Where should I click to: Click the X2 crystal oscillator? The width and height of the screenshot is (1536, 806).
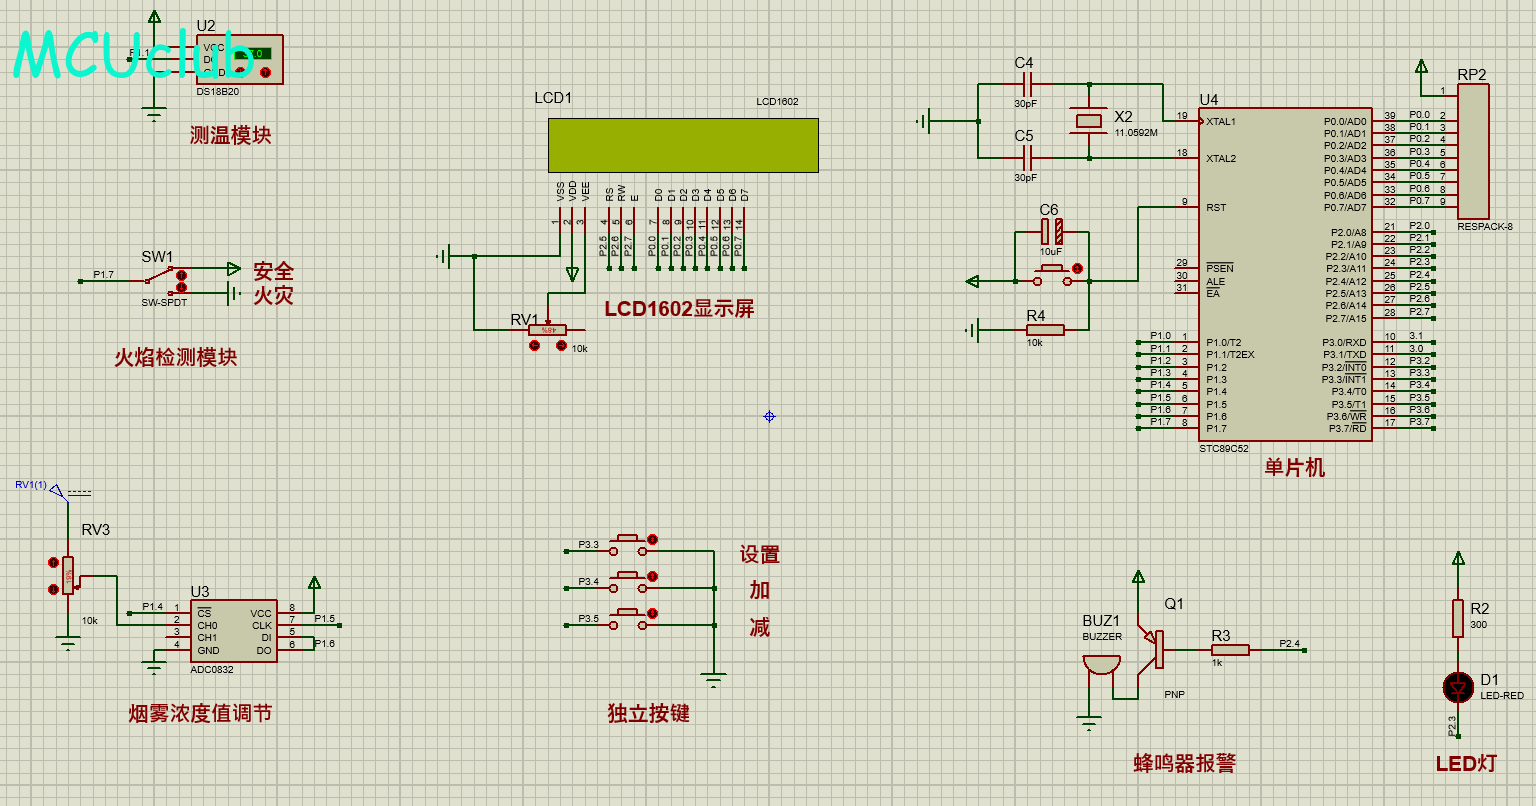[1089, 121]
